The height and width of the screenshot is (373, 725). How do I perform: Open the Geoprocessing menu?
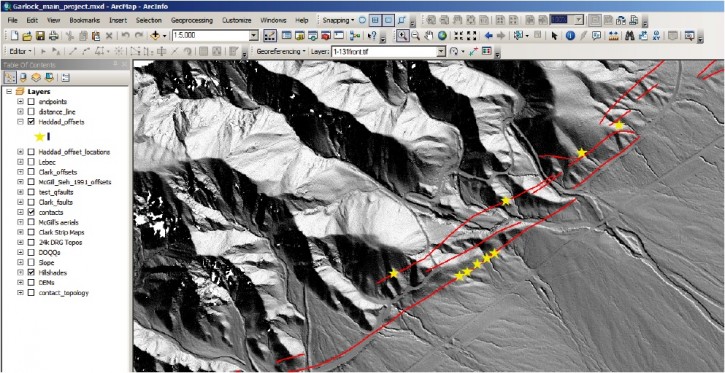click(x=191, y=20)
